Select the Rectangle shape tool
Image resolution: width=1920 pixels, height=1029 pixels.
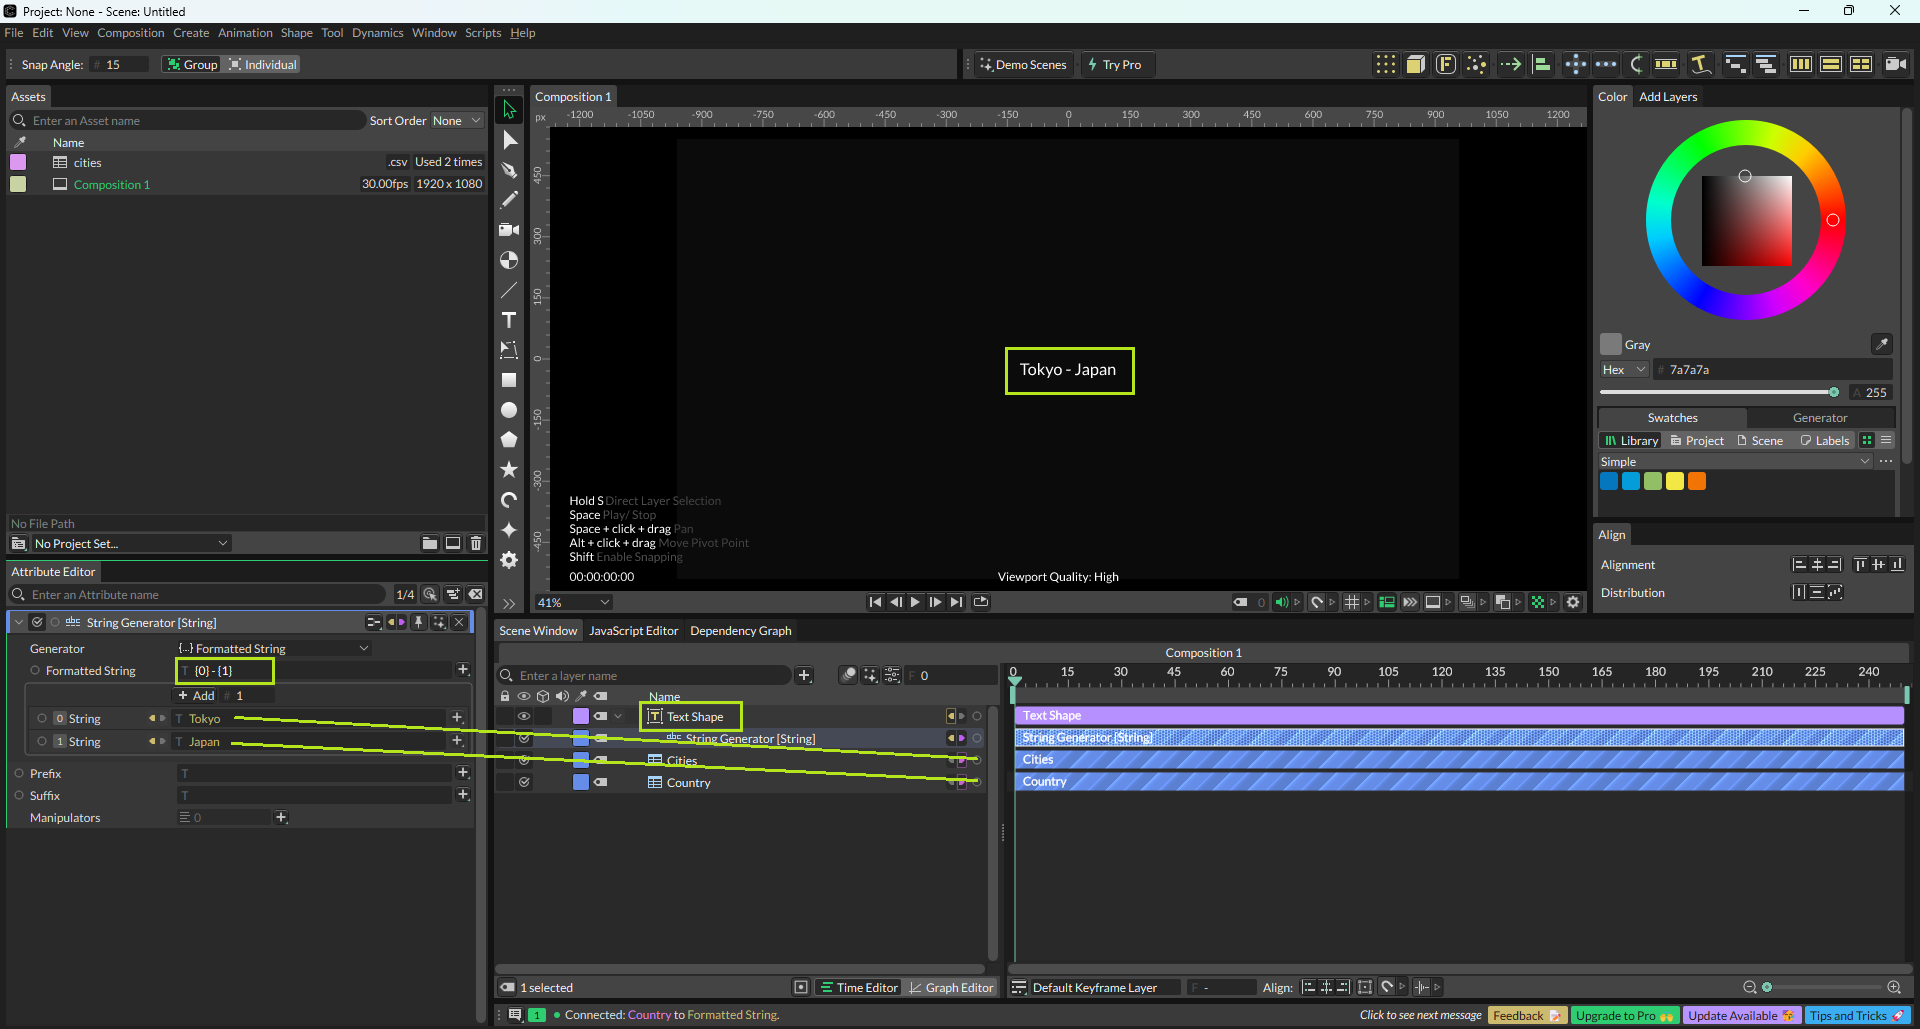[x=509, y=380]
